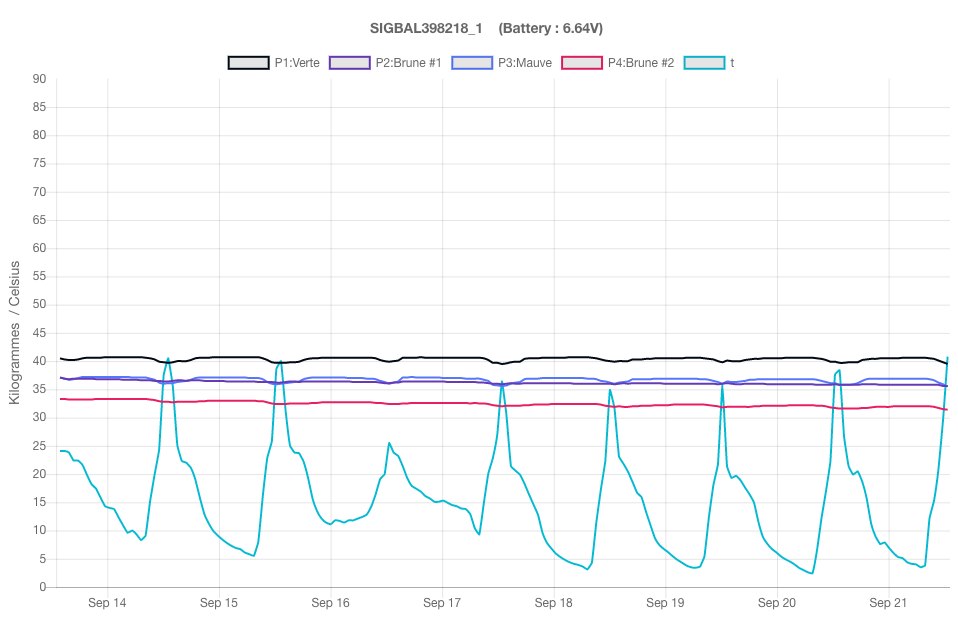
Task: Hide P4:Brune #2 series via legend text
Action: pos(640,62)
